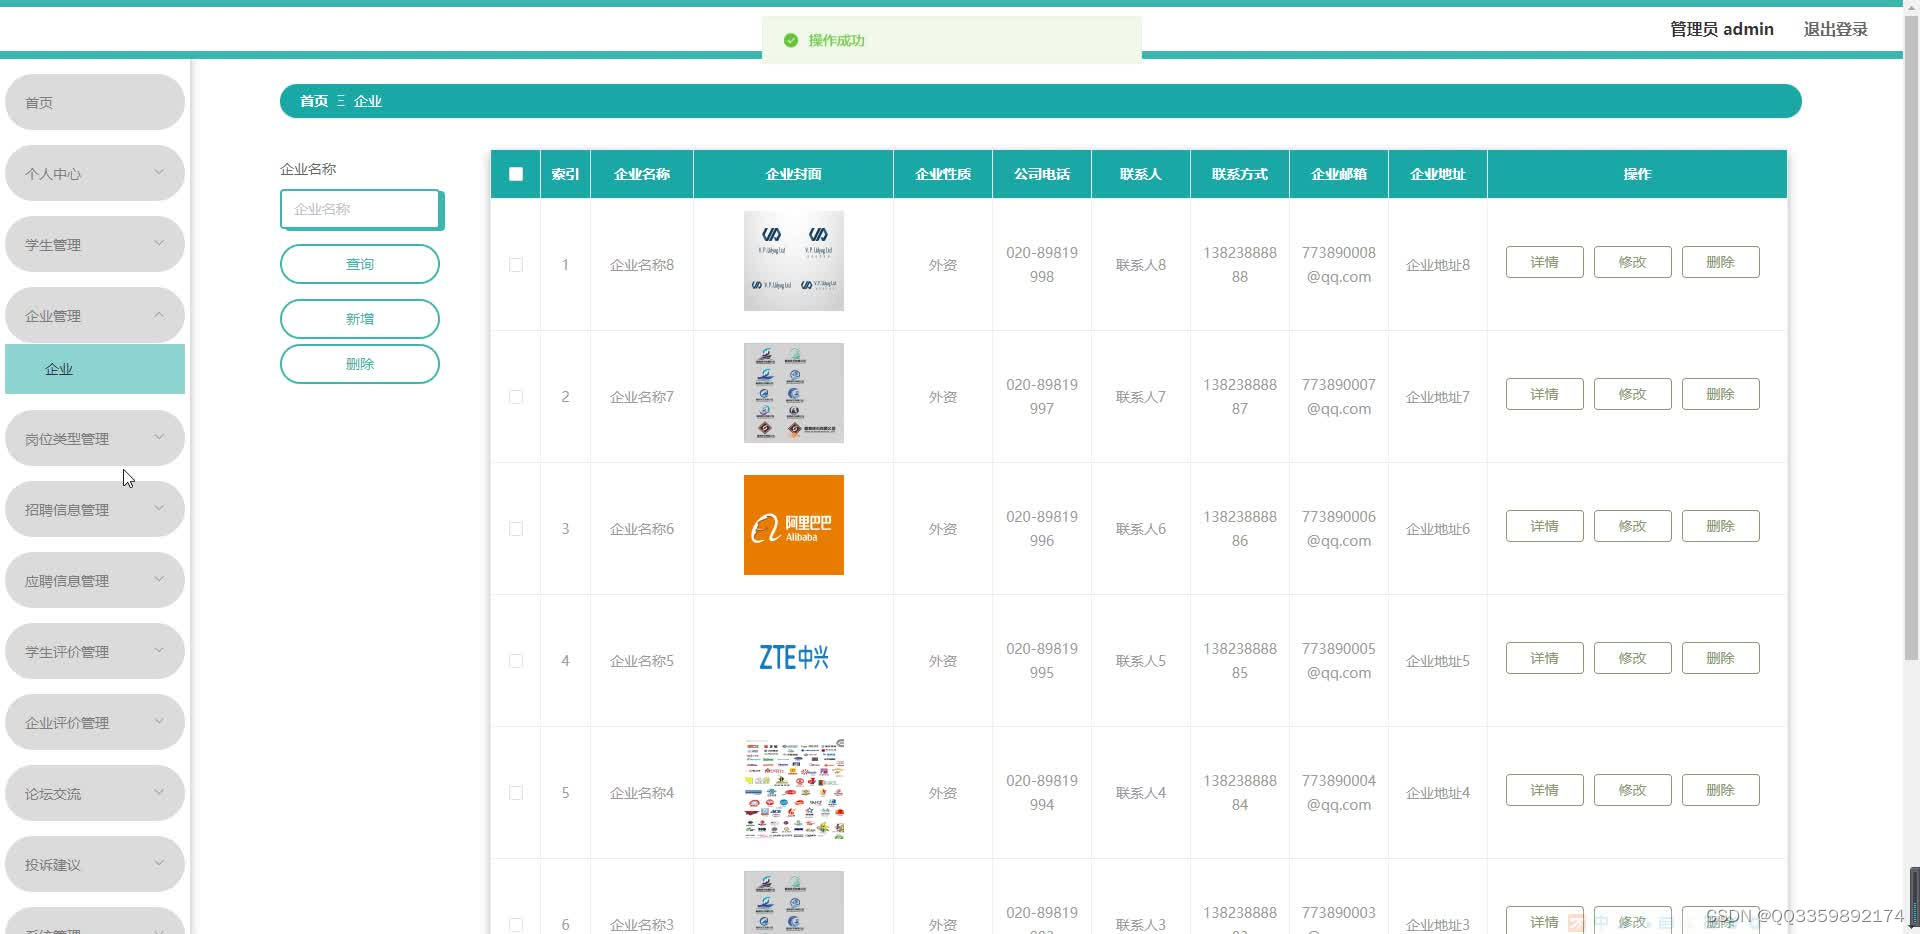Expand the 个人中心 sidebar menu
This screenshot has height=934, width=1920.
click(x=95, y=173)
